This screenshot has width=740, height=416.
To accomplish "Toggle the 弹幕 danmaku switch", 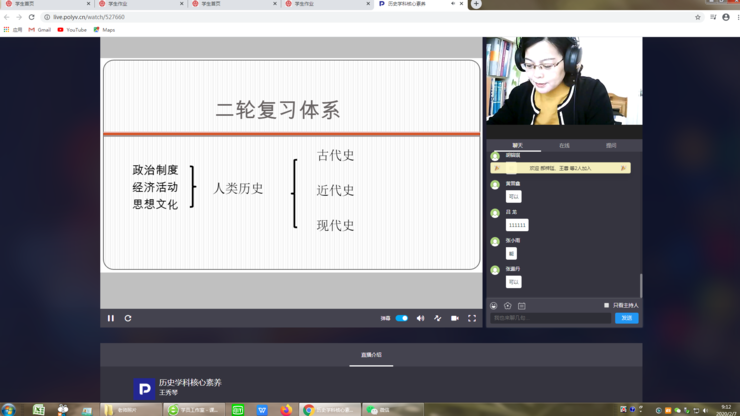I will coord(401,318).
